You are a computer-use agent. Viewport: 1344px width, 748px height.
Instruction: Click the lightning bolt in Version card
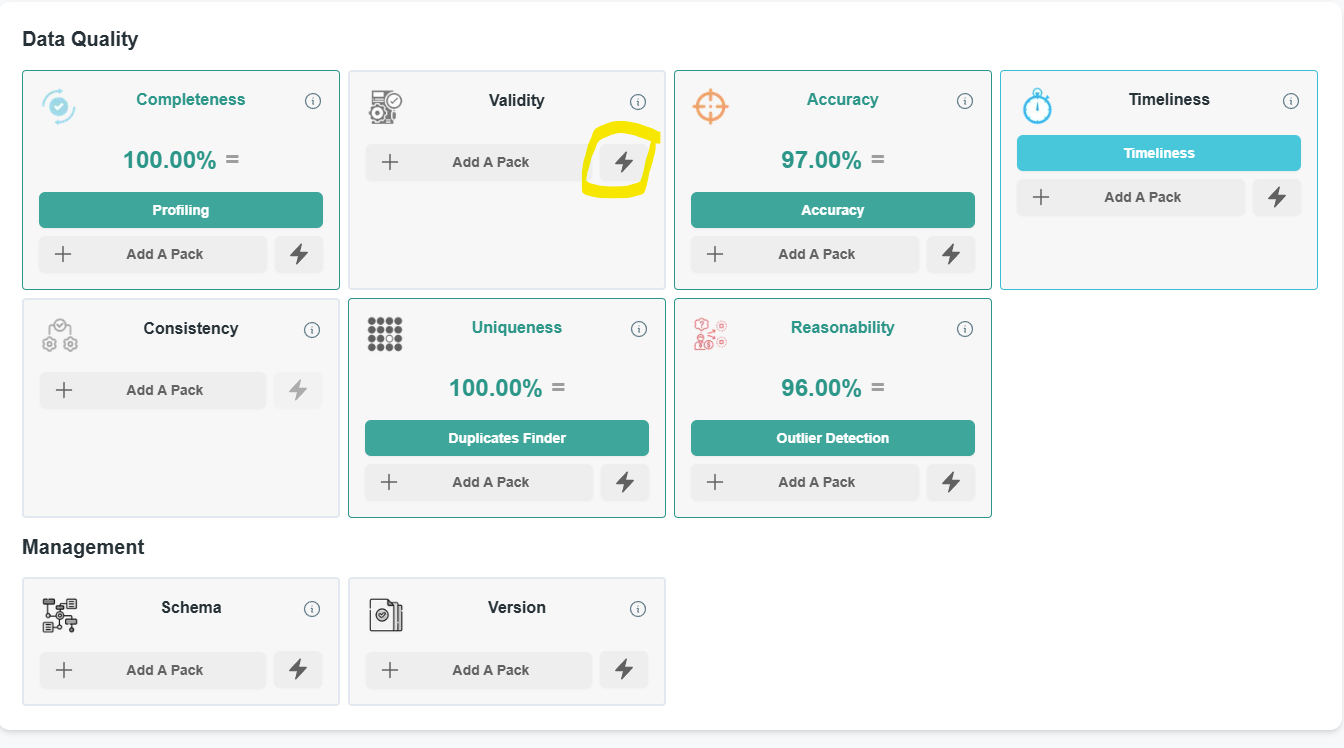click(624, 670)
